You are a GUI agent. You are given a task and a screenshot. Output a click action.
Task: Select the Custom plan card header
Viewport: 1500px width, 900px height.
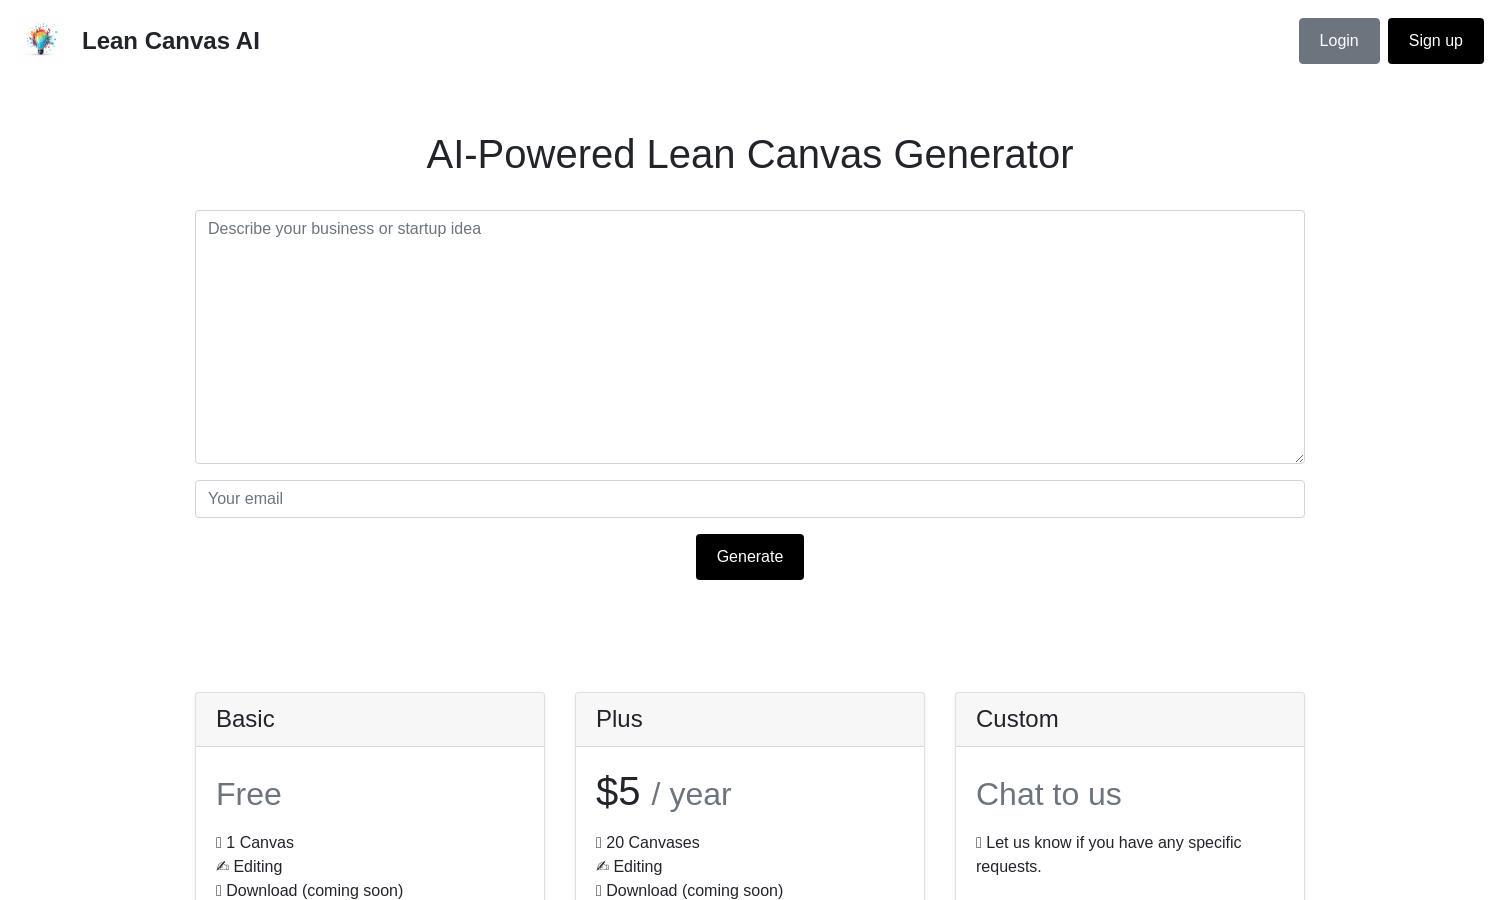[x=1130, y=719]
